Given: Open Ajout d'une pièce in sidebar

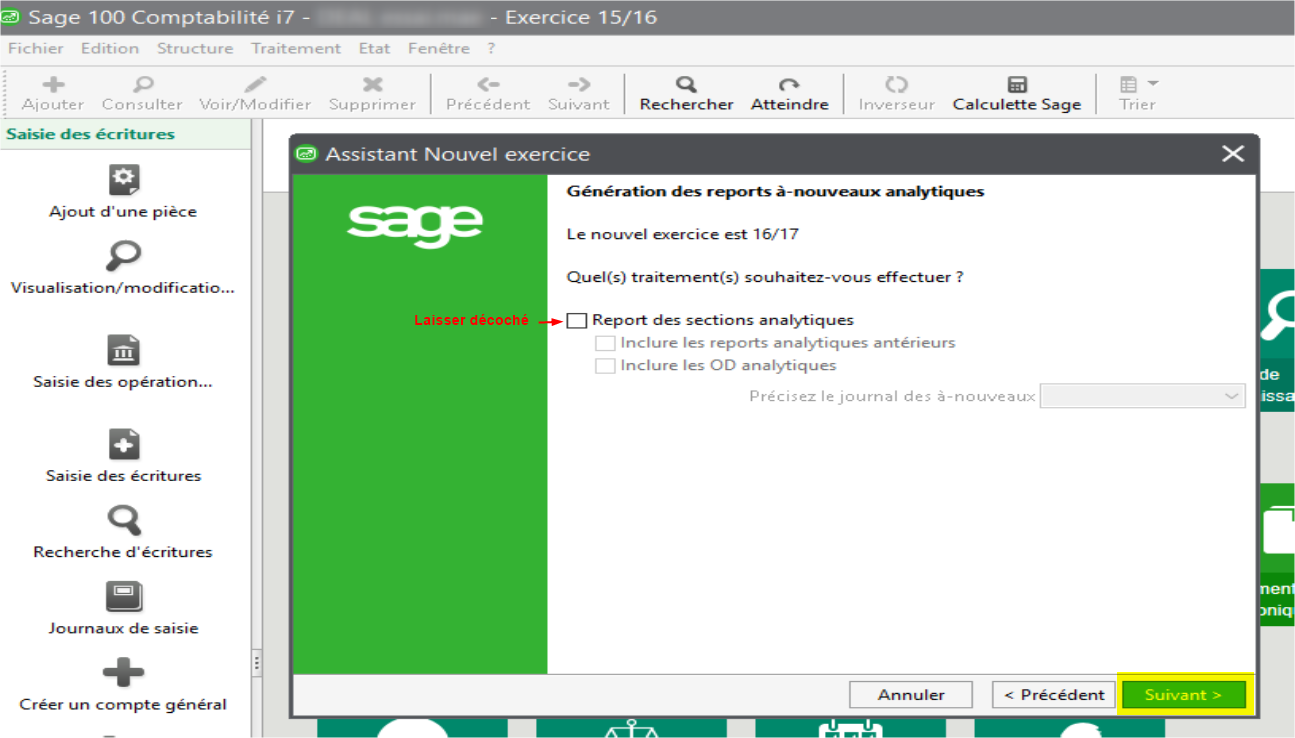Looking at the screenshot, I should [123, 181].
